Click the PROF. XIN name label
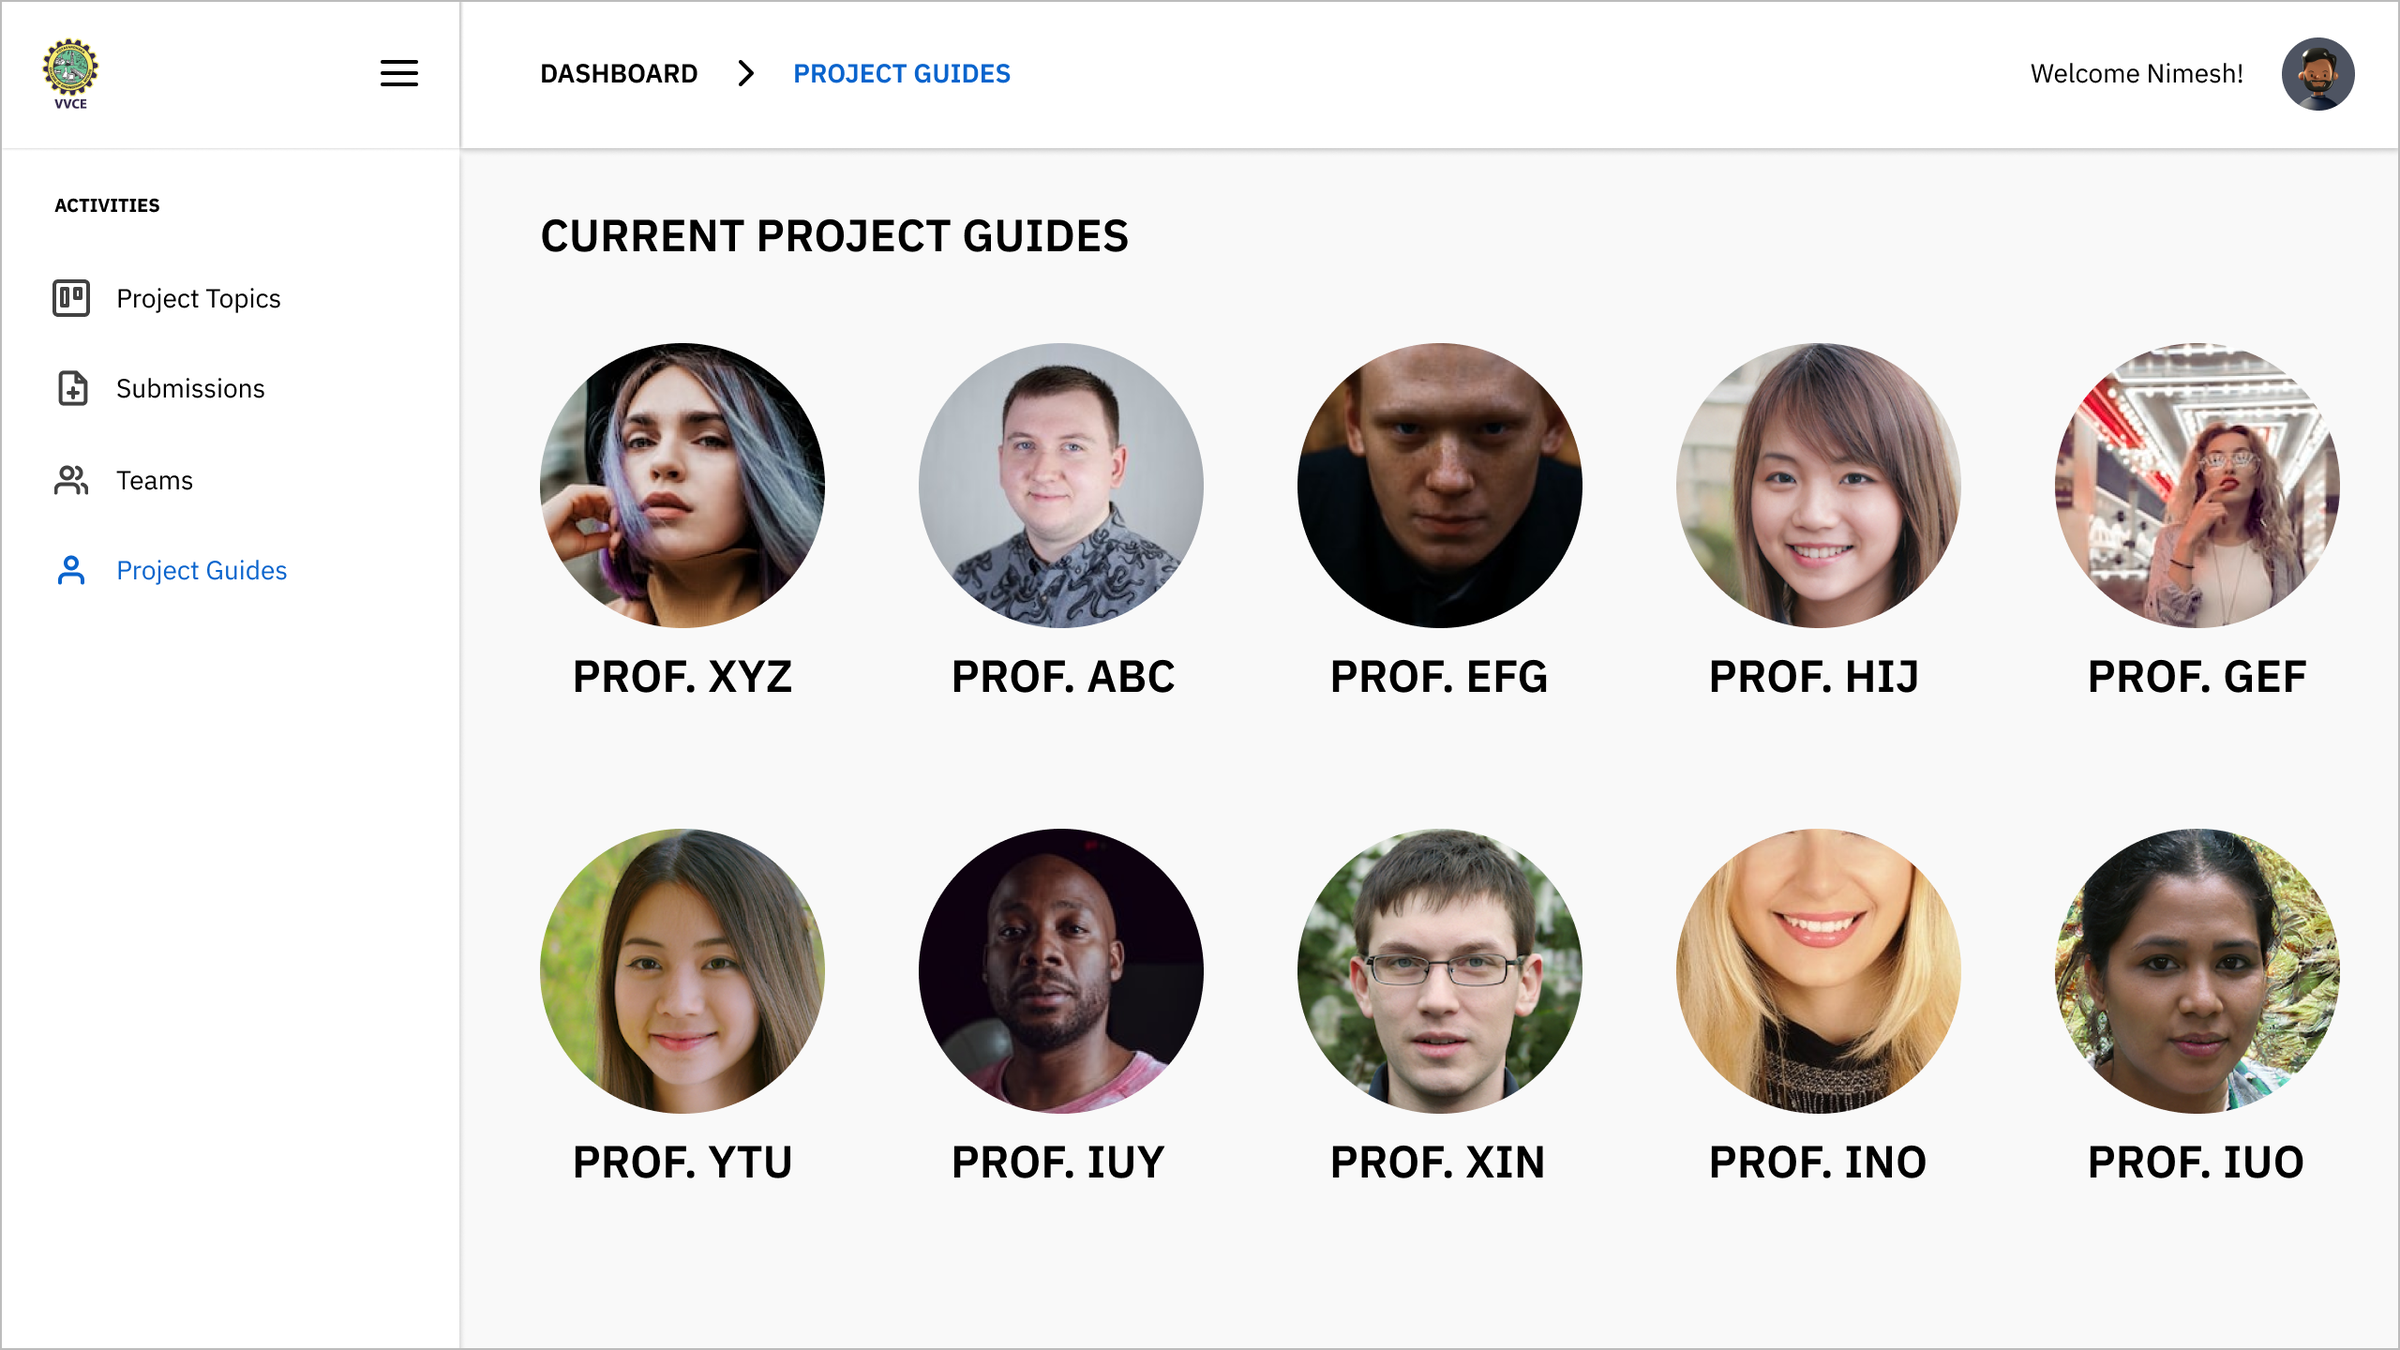The width and height of the screenshot is (2400, 1350). 1437,1162
